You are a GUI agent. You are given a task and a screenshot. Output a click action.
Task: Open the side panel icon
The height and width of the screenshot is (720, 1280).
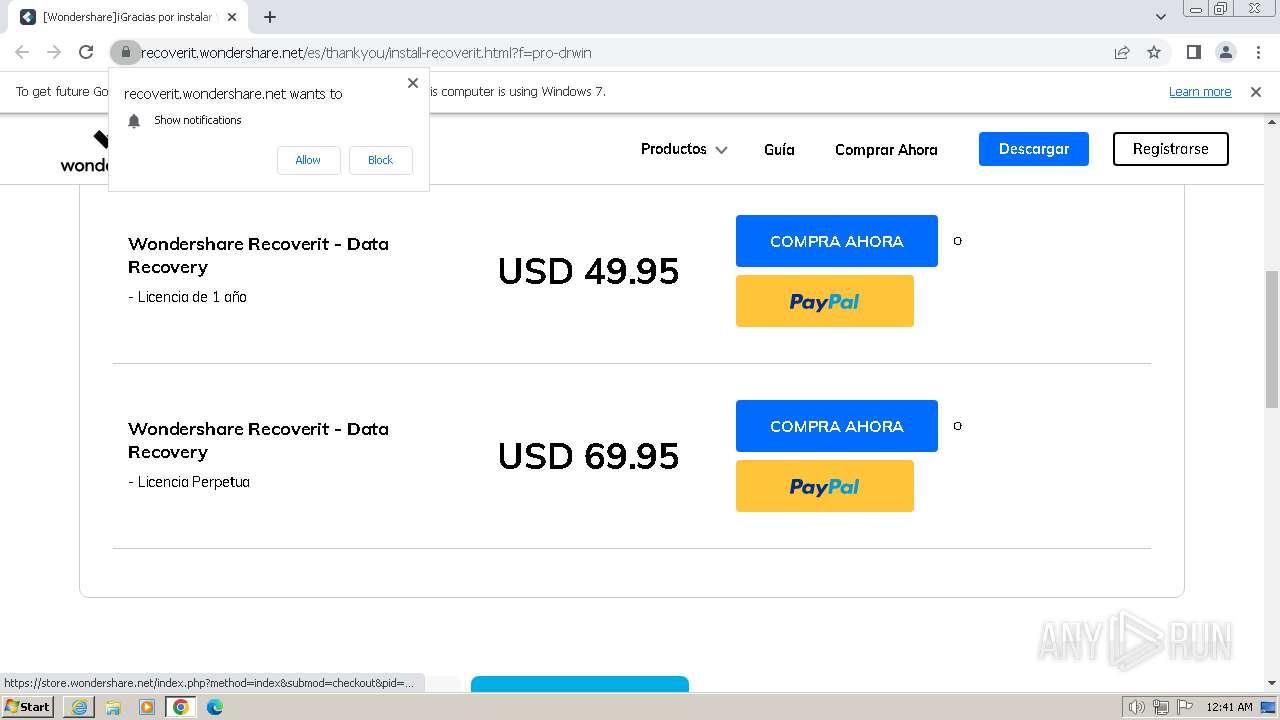[x=1193, y=52]
